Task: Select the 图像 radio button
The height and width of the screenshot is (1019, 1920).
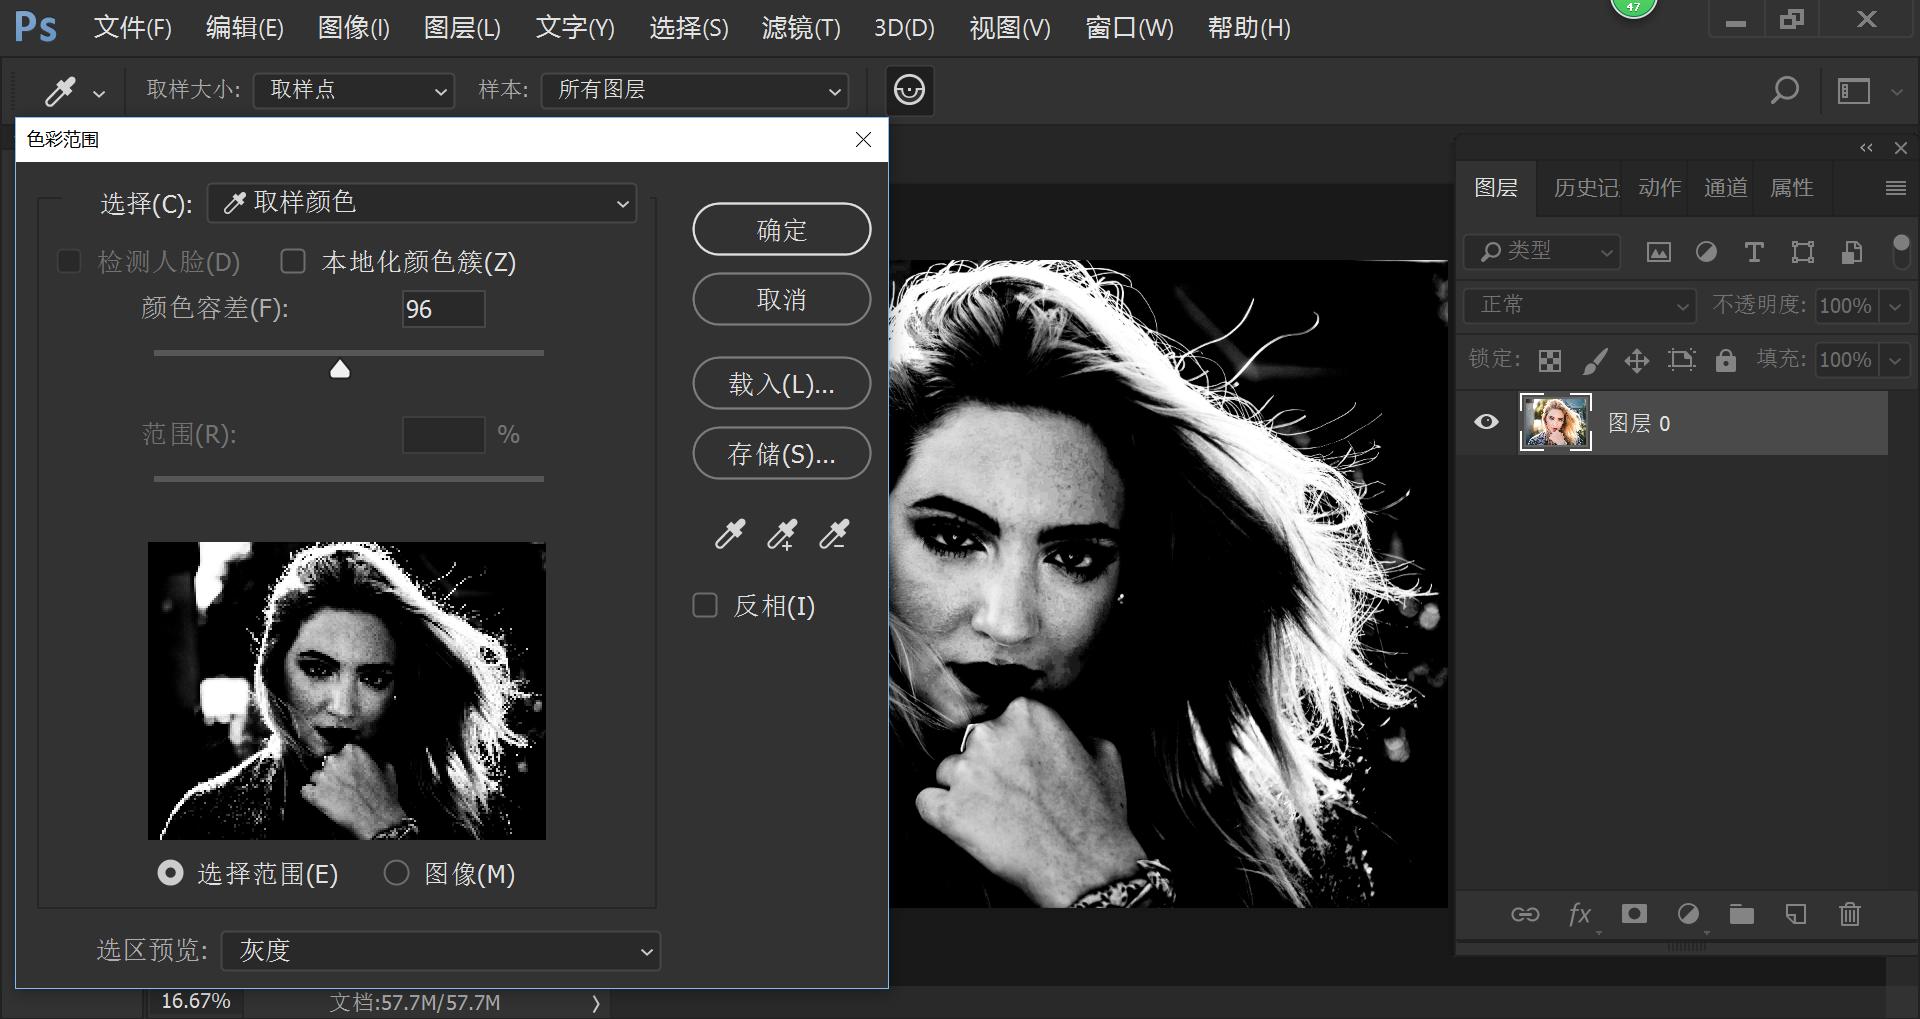Action: coord(397,873)
